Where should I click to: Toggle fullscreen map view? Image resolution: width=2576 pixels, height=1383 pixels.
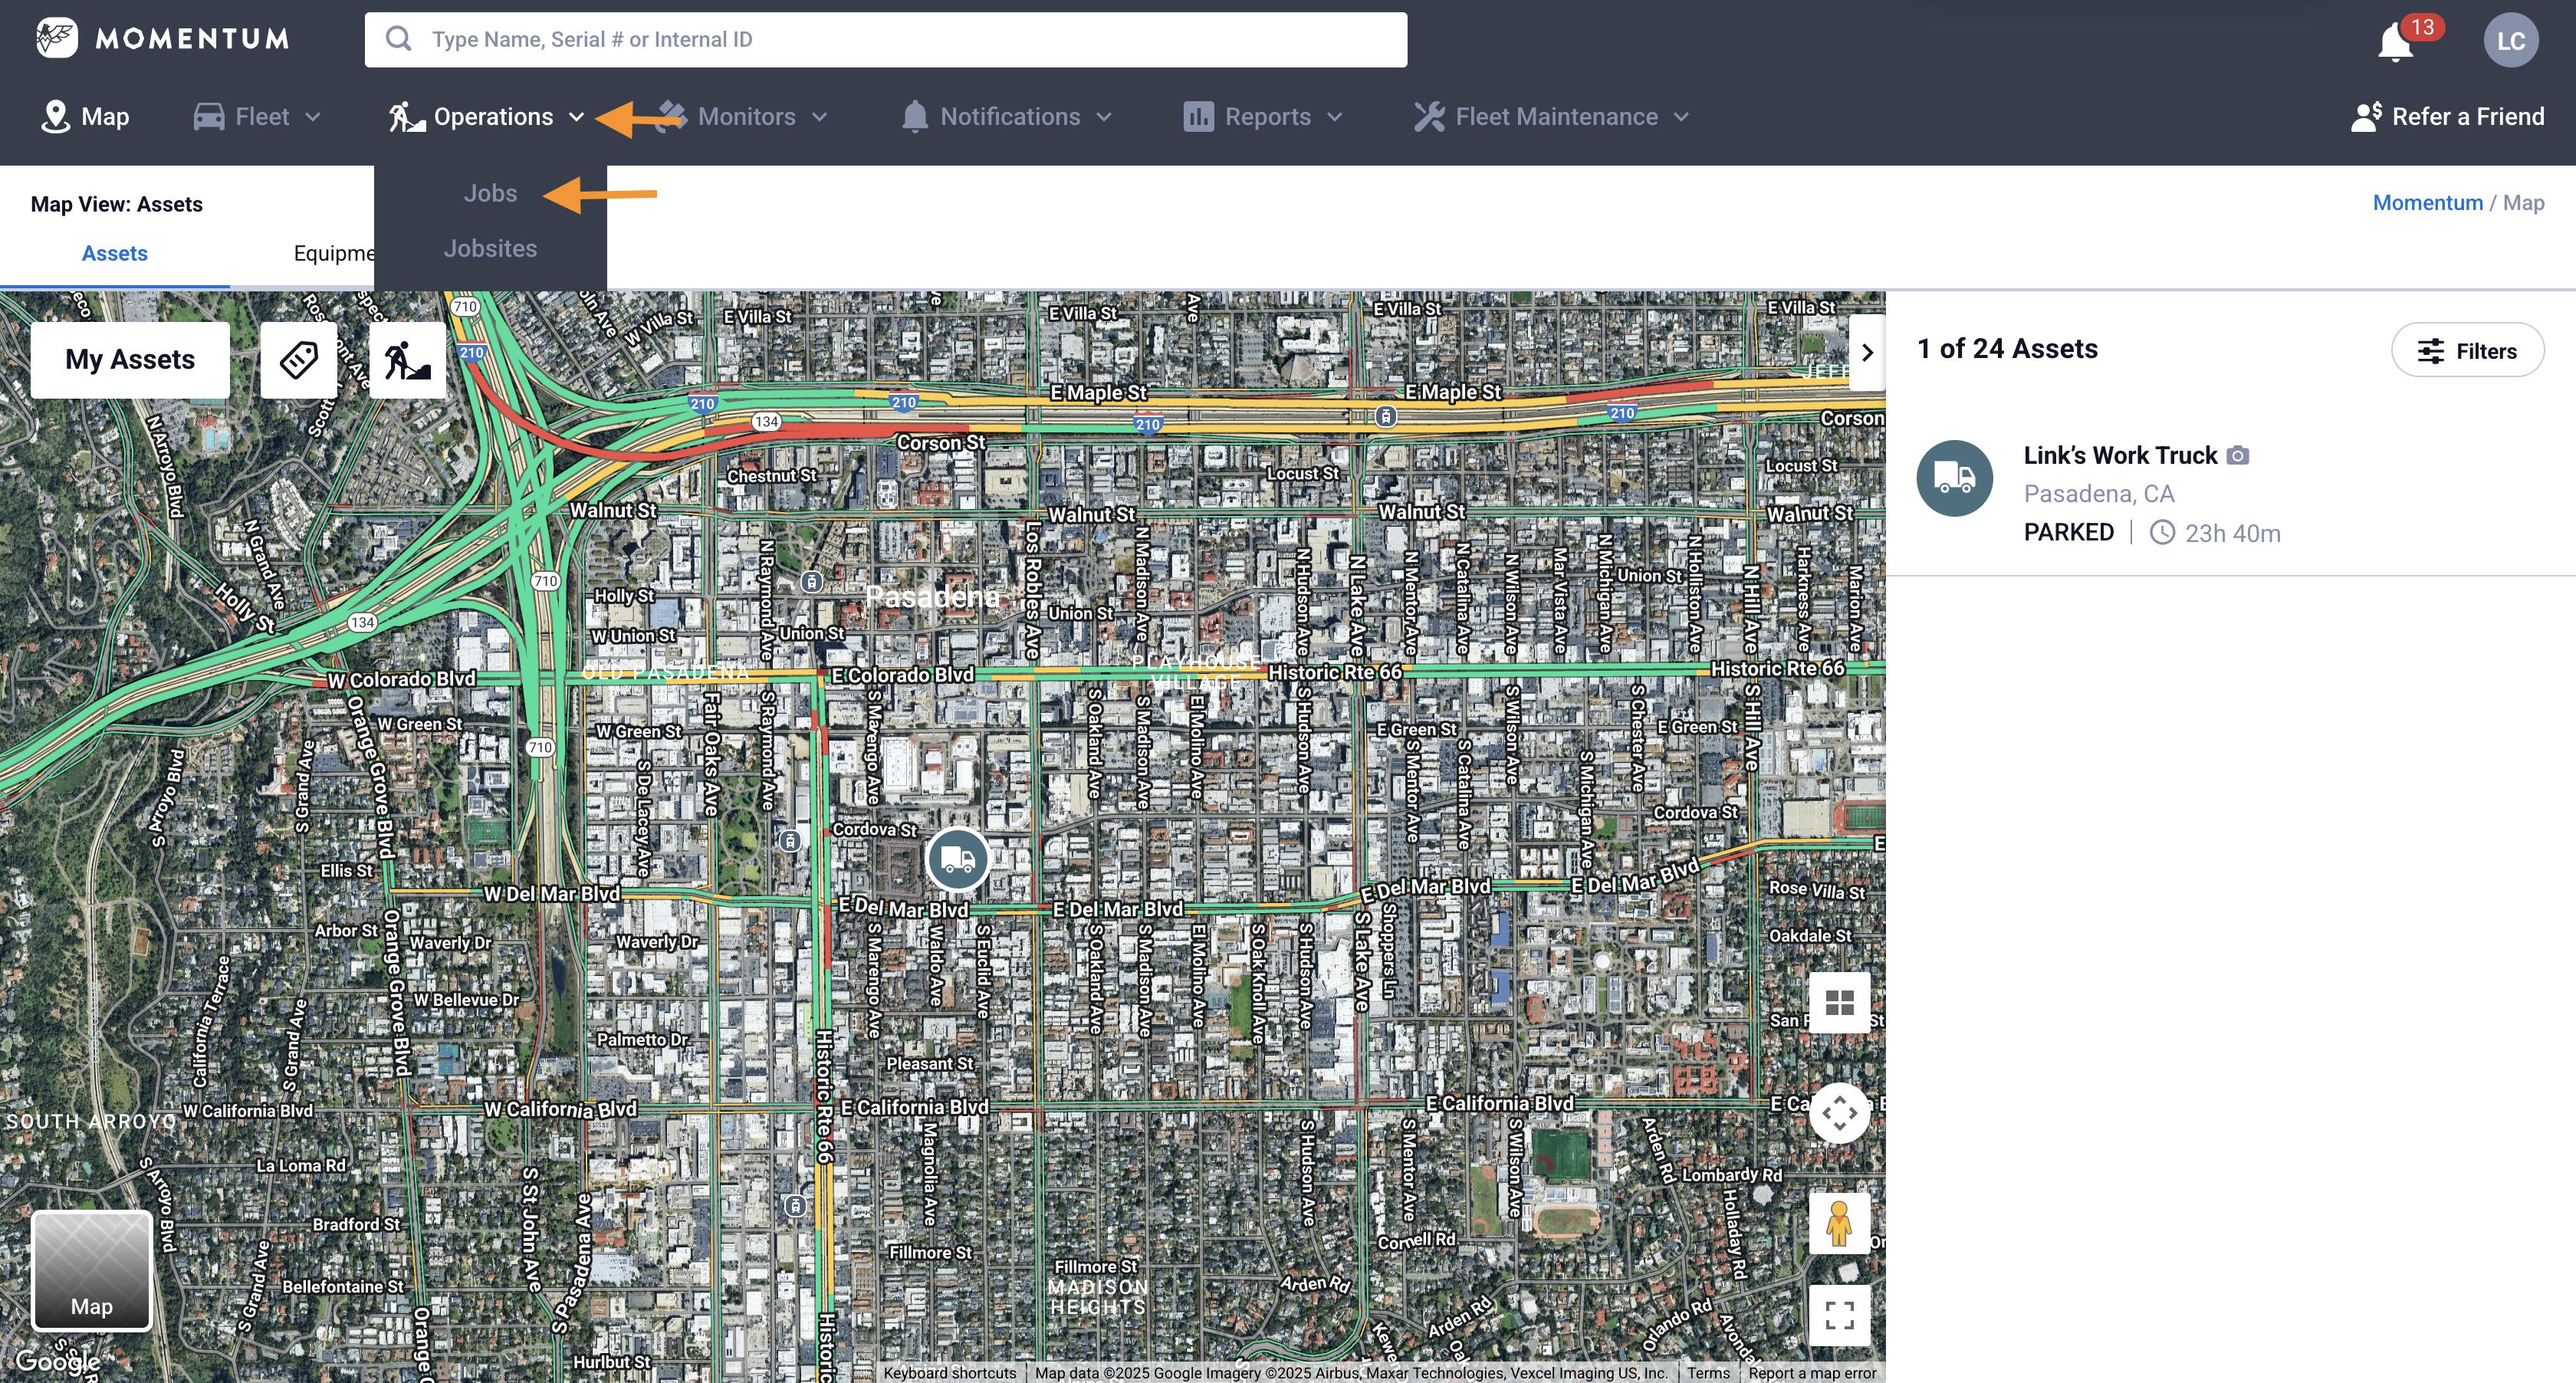(x=1839, y=1314)
